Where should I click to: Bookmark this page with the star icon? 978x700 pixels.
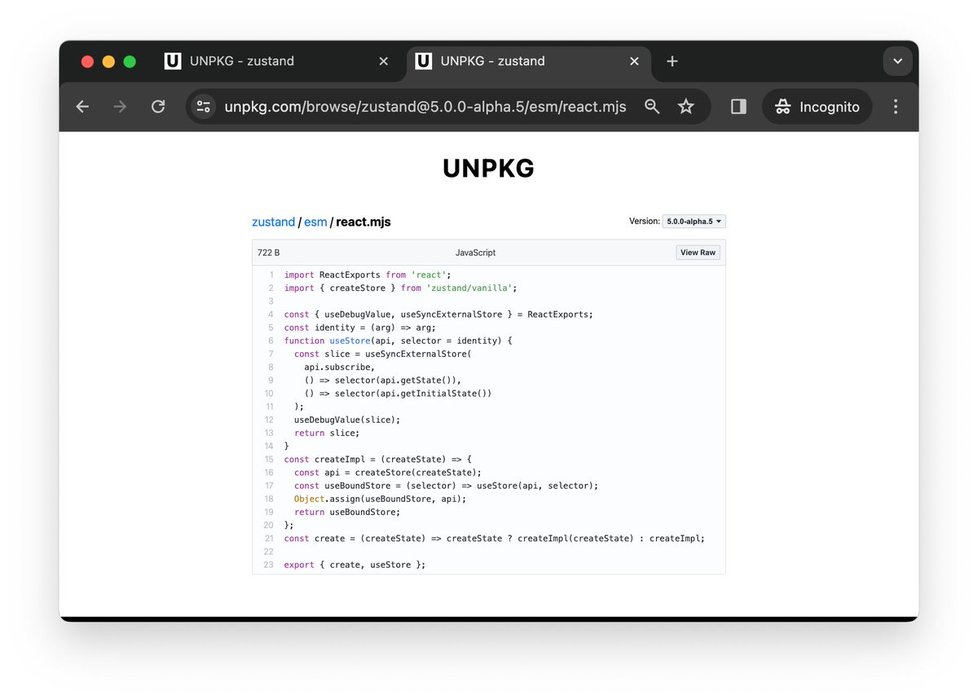click(x=686, y=107)
